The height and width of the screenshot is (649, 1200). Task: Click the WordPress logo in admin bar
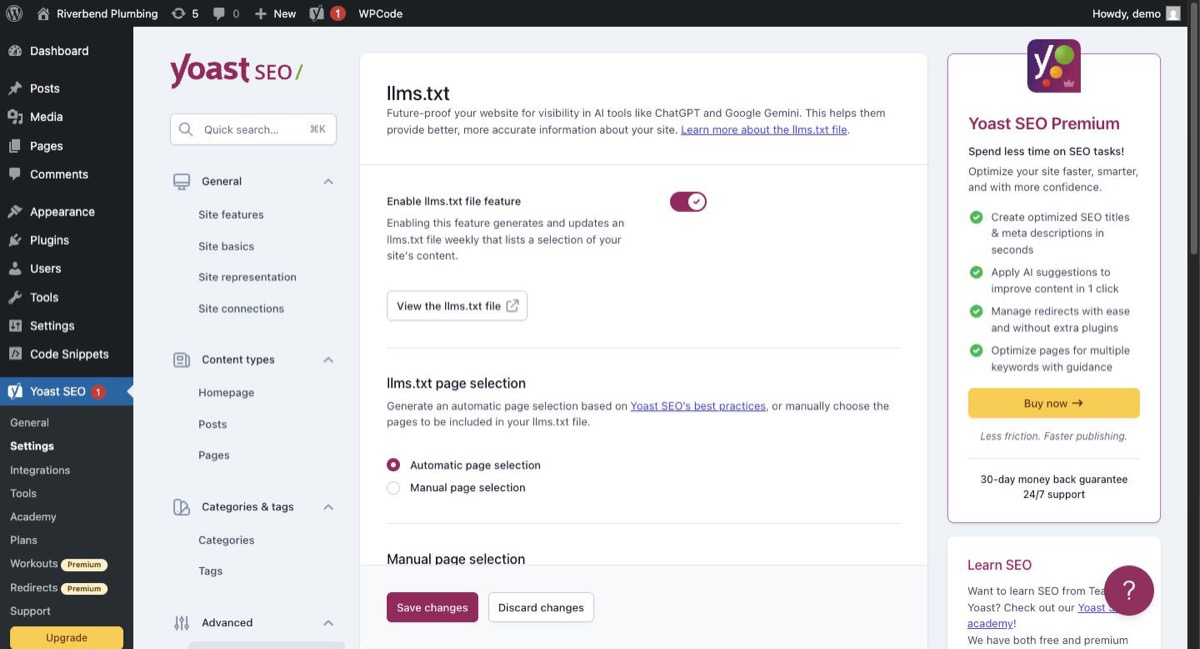(x=14, y=13)
